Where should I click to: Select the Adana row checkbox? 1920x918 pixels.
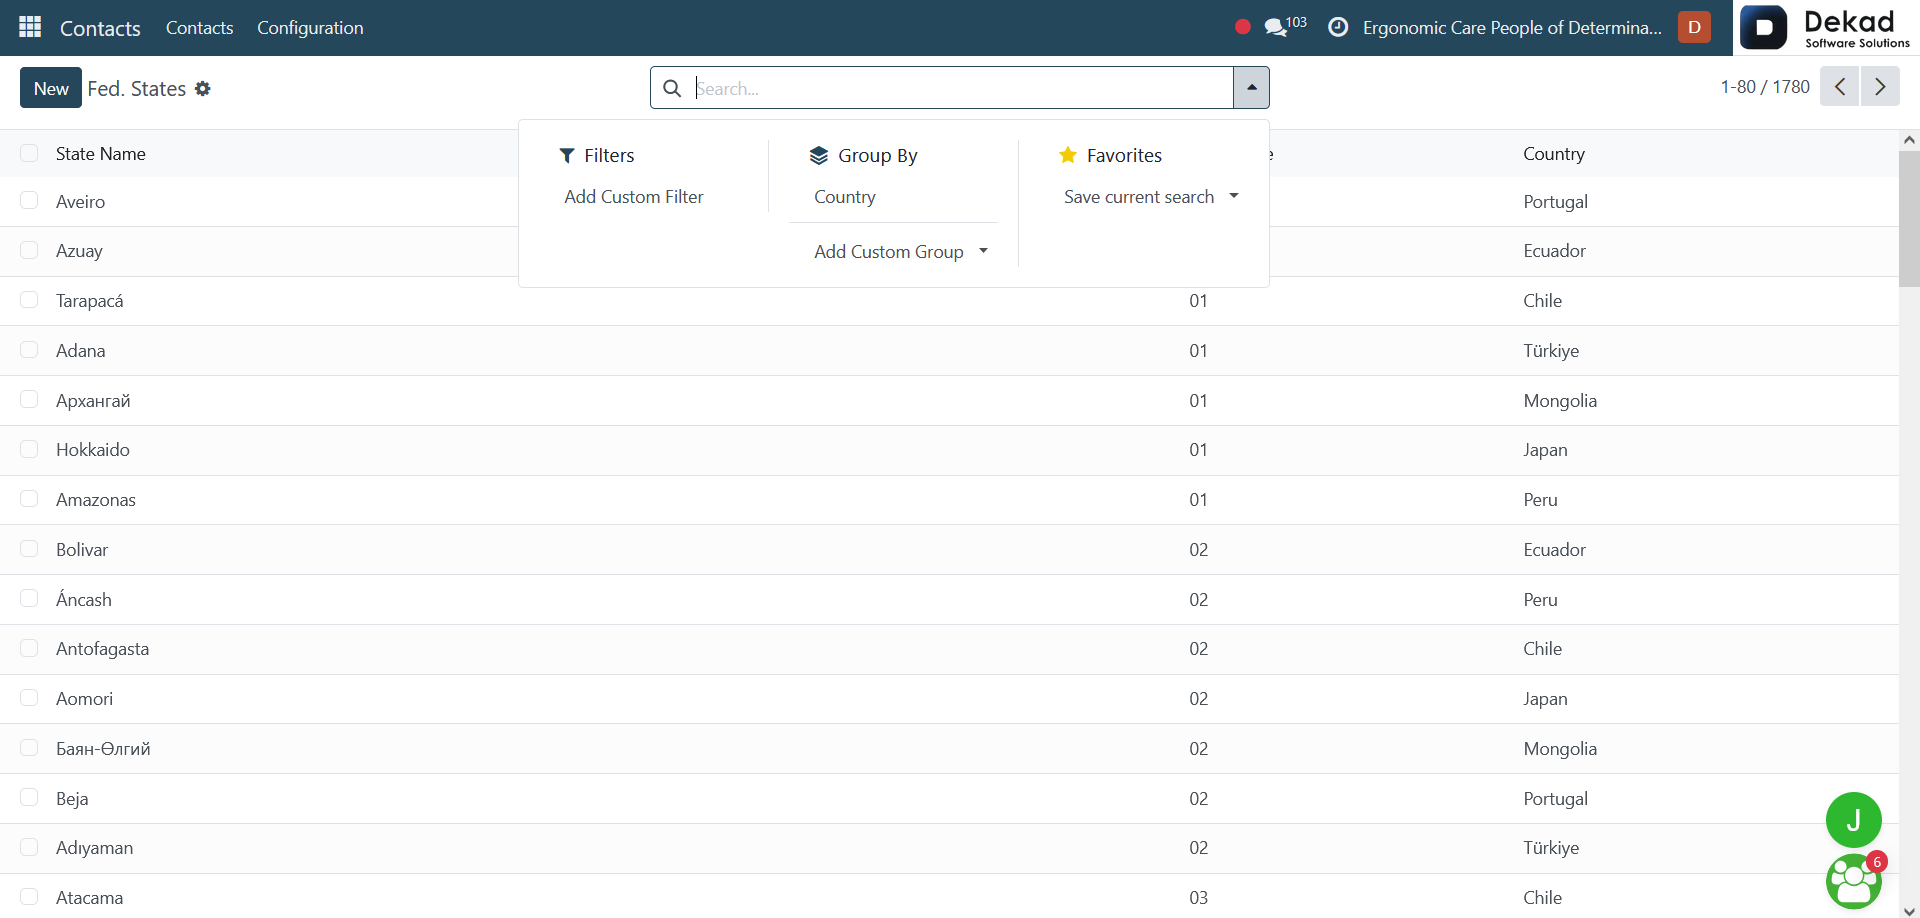pyautogui.click(x=29, y=350)
